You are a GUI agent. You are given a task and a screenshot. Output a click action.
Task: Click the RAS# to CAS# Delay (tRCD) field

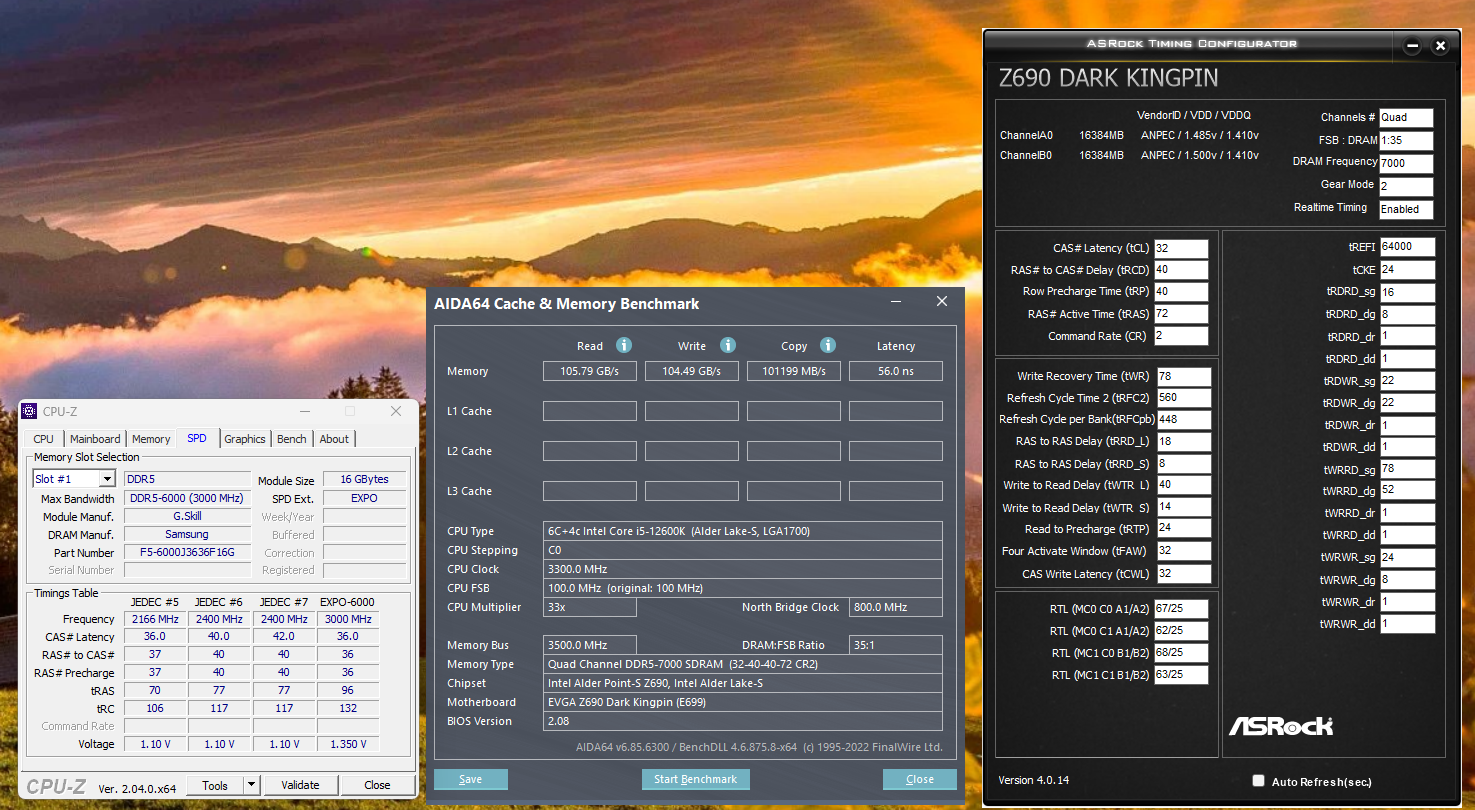coord(1181,270)
